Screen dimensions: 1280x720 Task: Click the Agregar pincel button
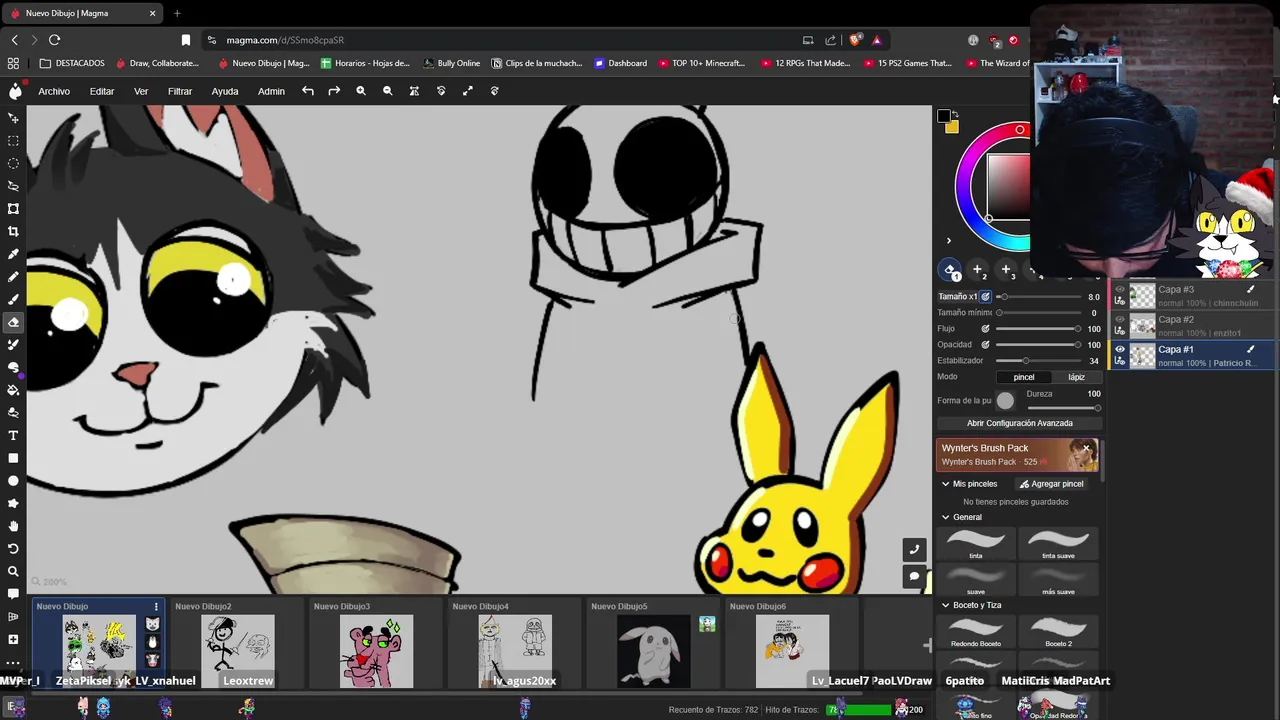tap(1051, 484)
